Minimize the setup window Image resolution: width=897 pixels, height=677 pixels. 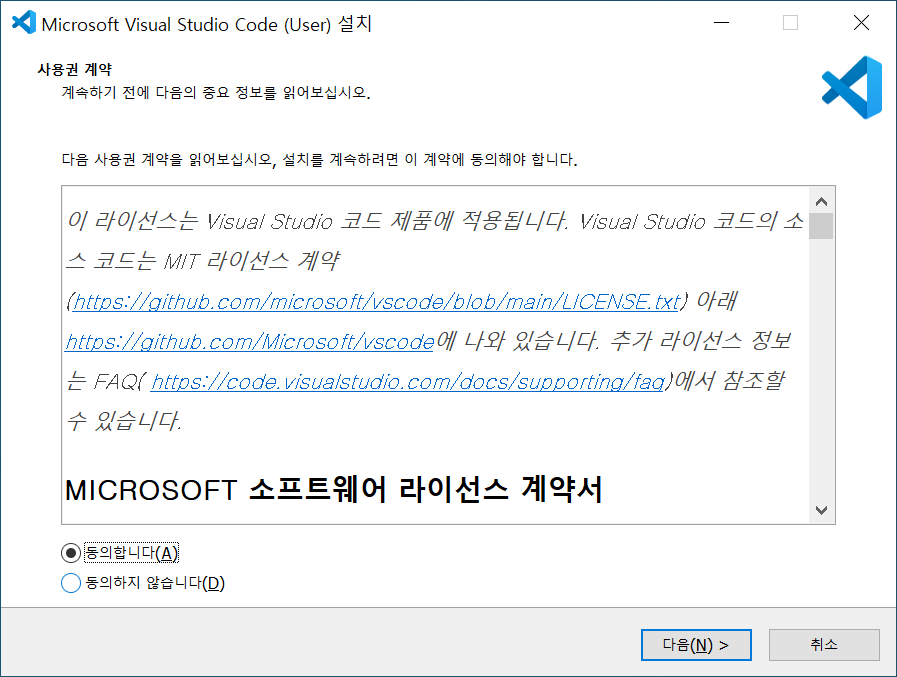[x=721, y=23]
